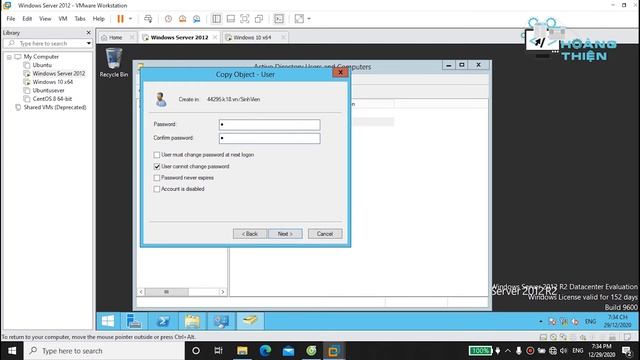Cancel the Copy Object dialog
This screenshot has width=640, height=360.
click(325, 234)
